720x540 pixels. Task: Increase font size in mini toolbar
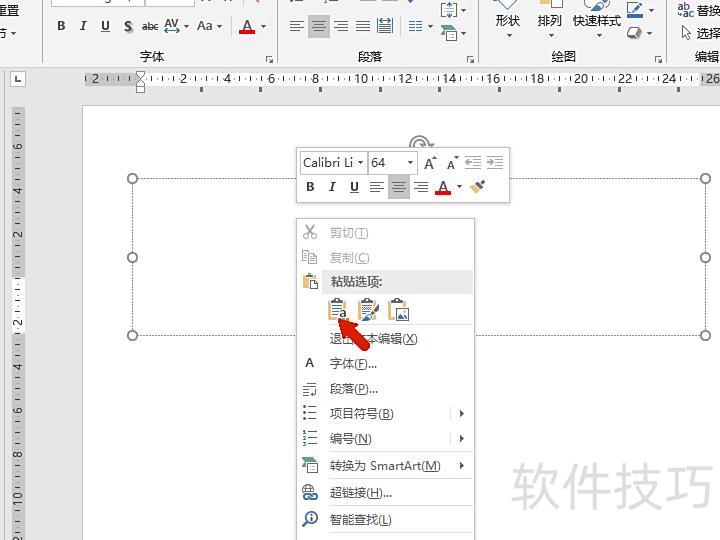coord(430,163)
